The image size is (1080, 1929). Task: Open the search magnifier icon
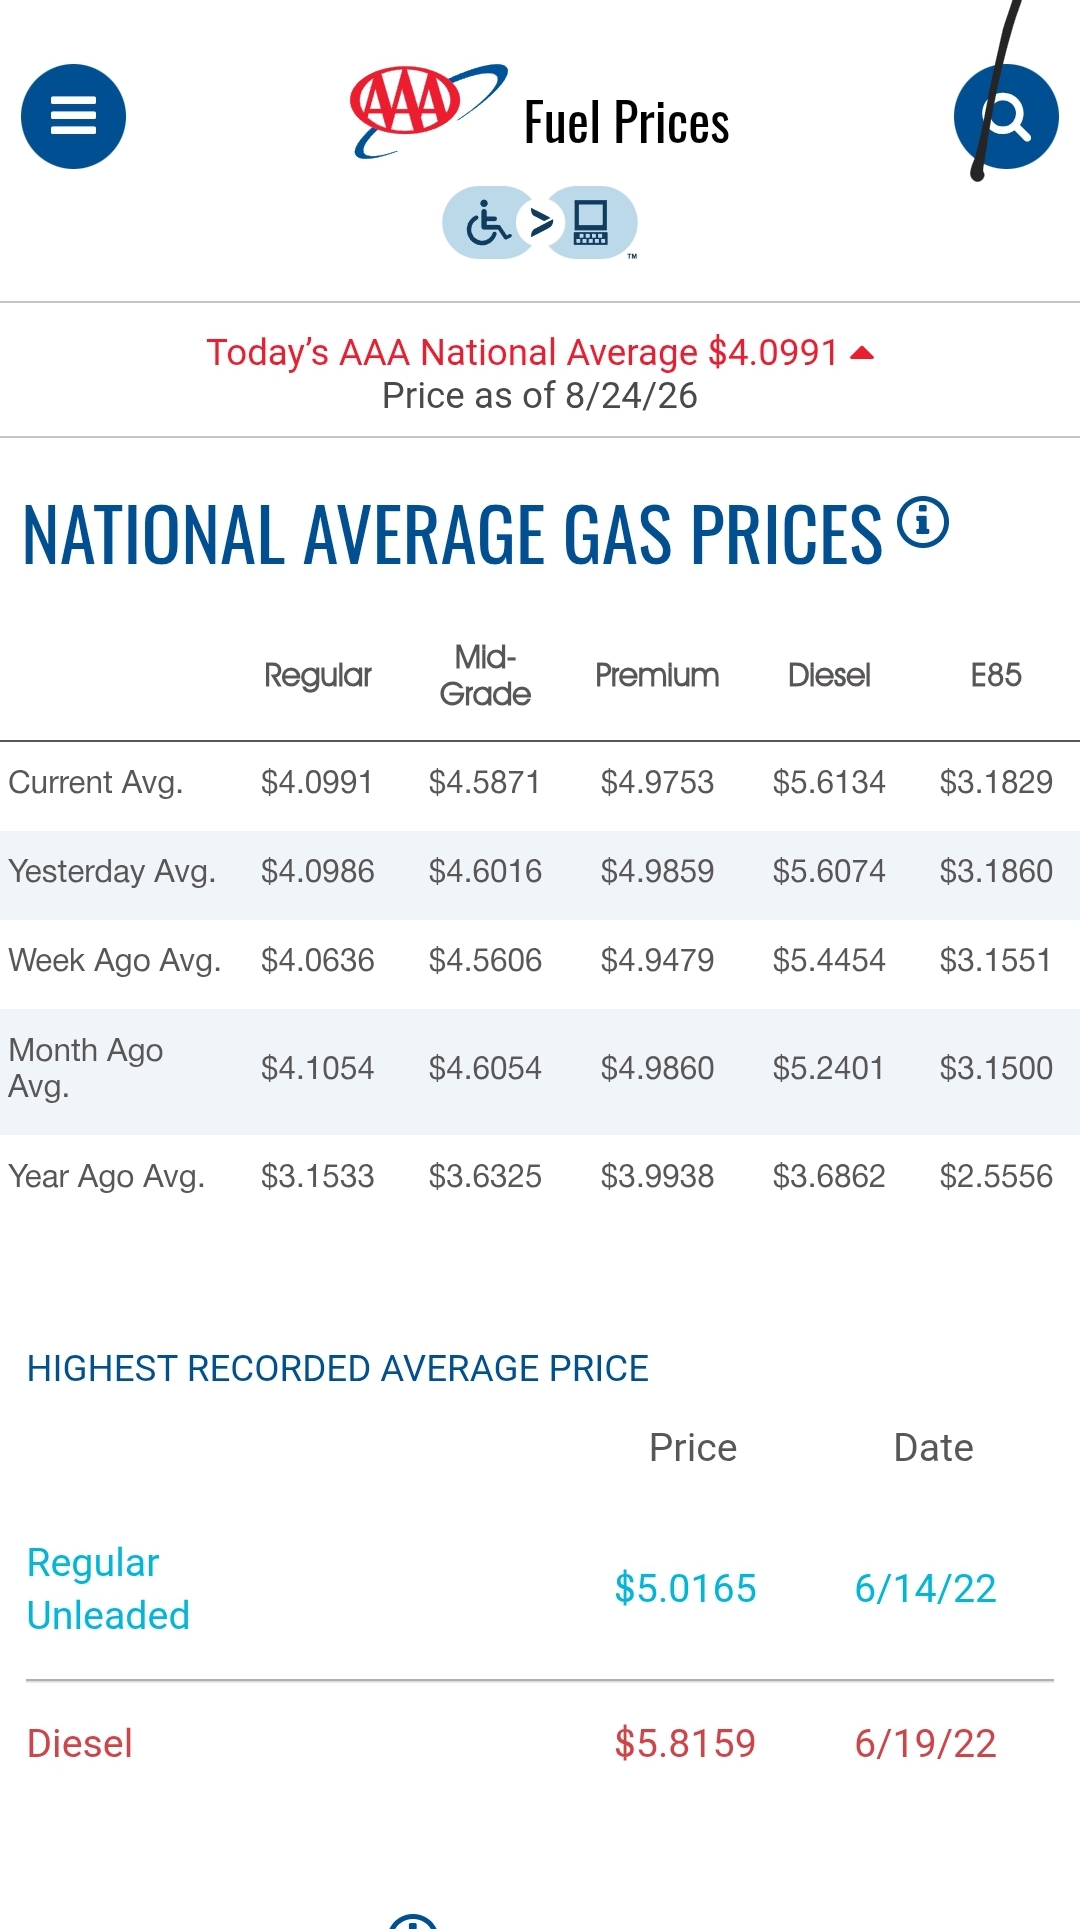coord(1006,116)
